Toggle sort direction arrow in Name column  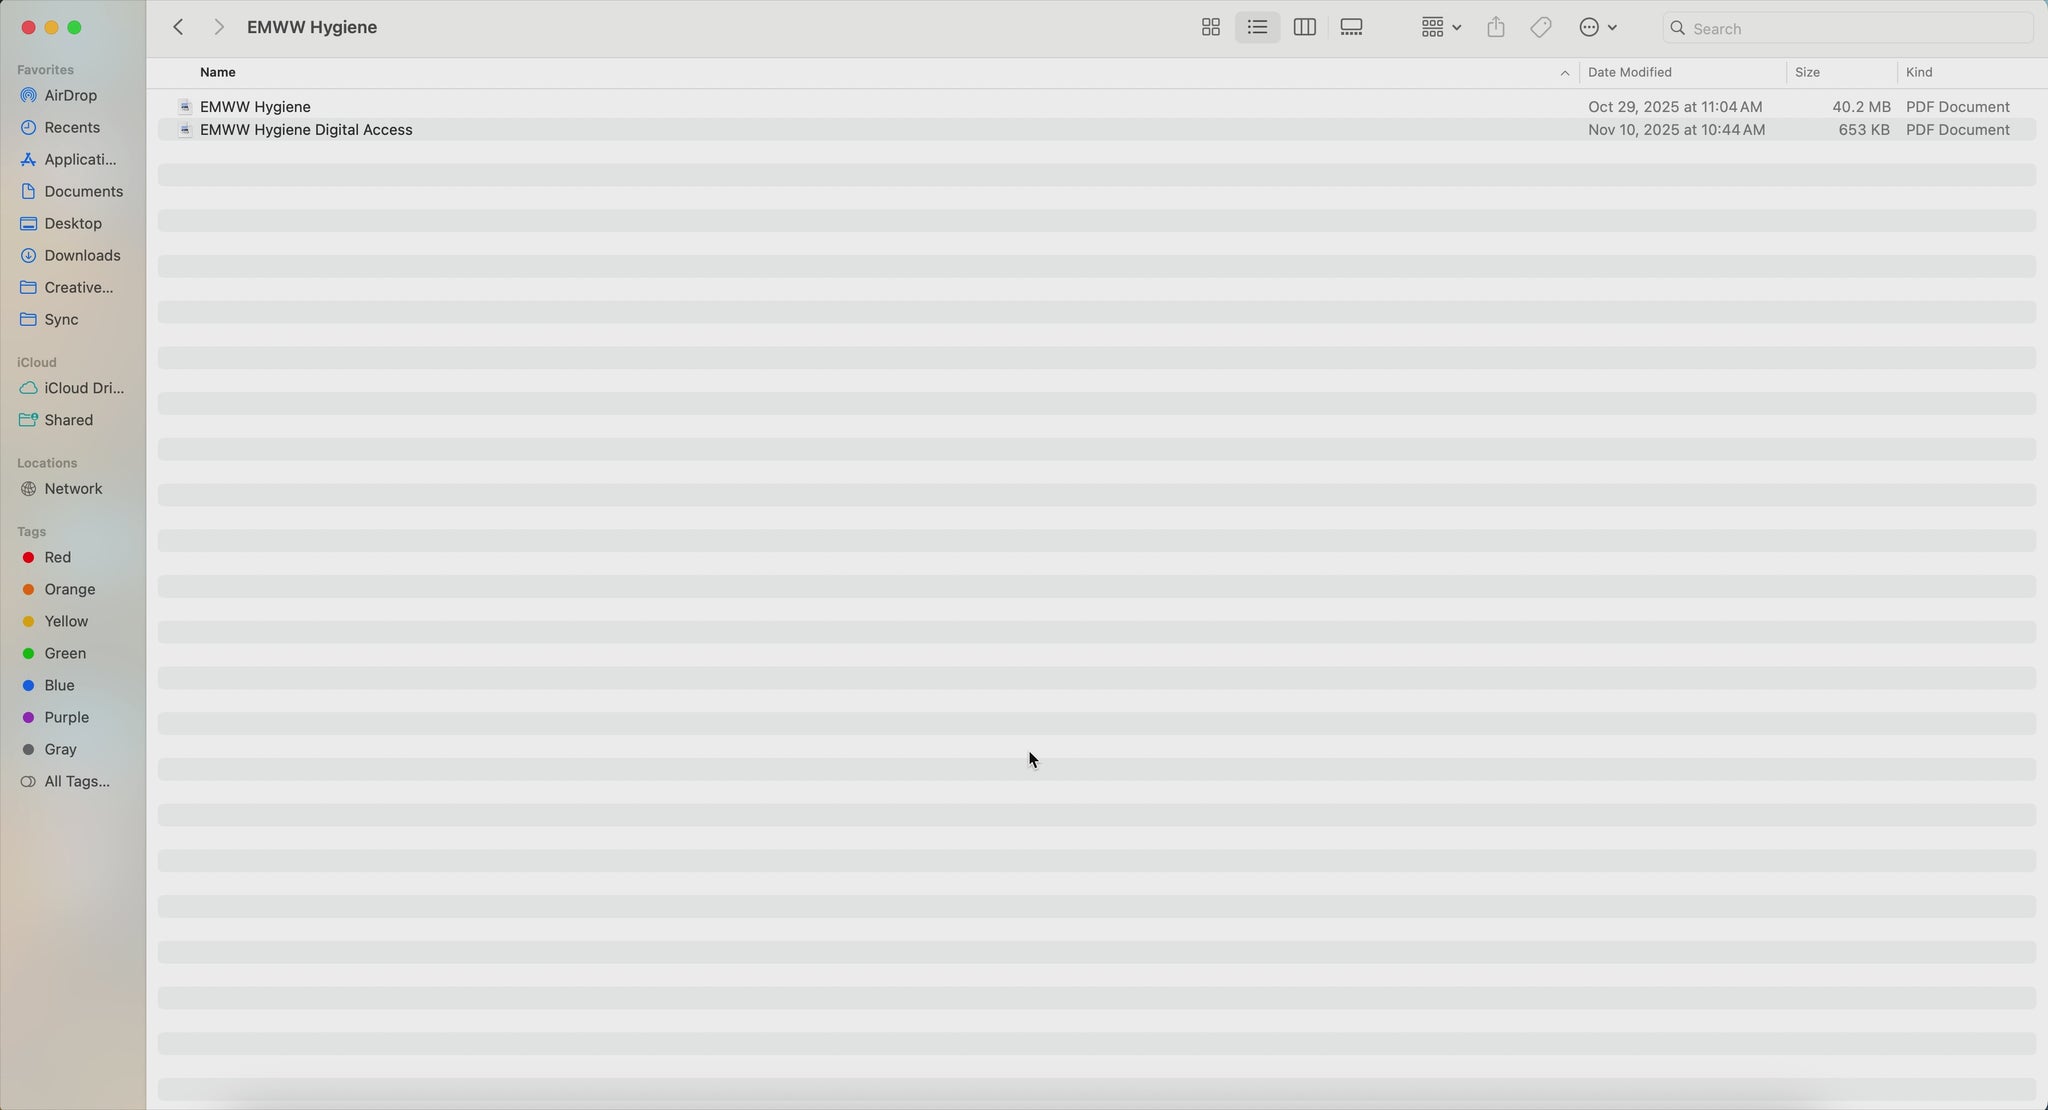1564,73
